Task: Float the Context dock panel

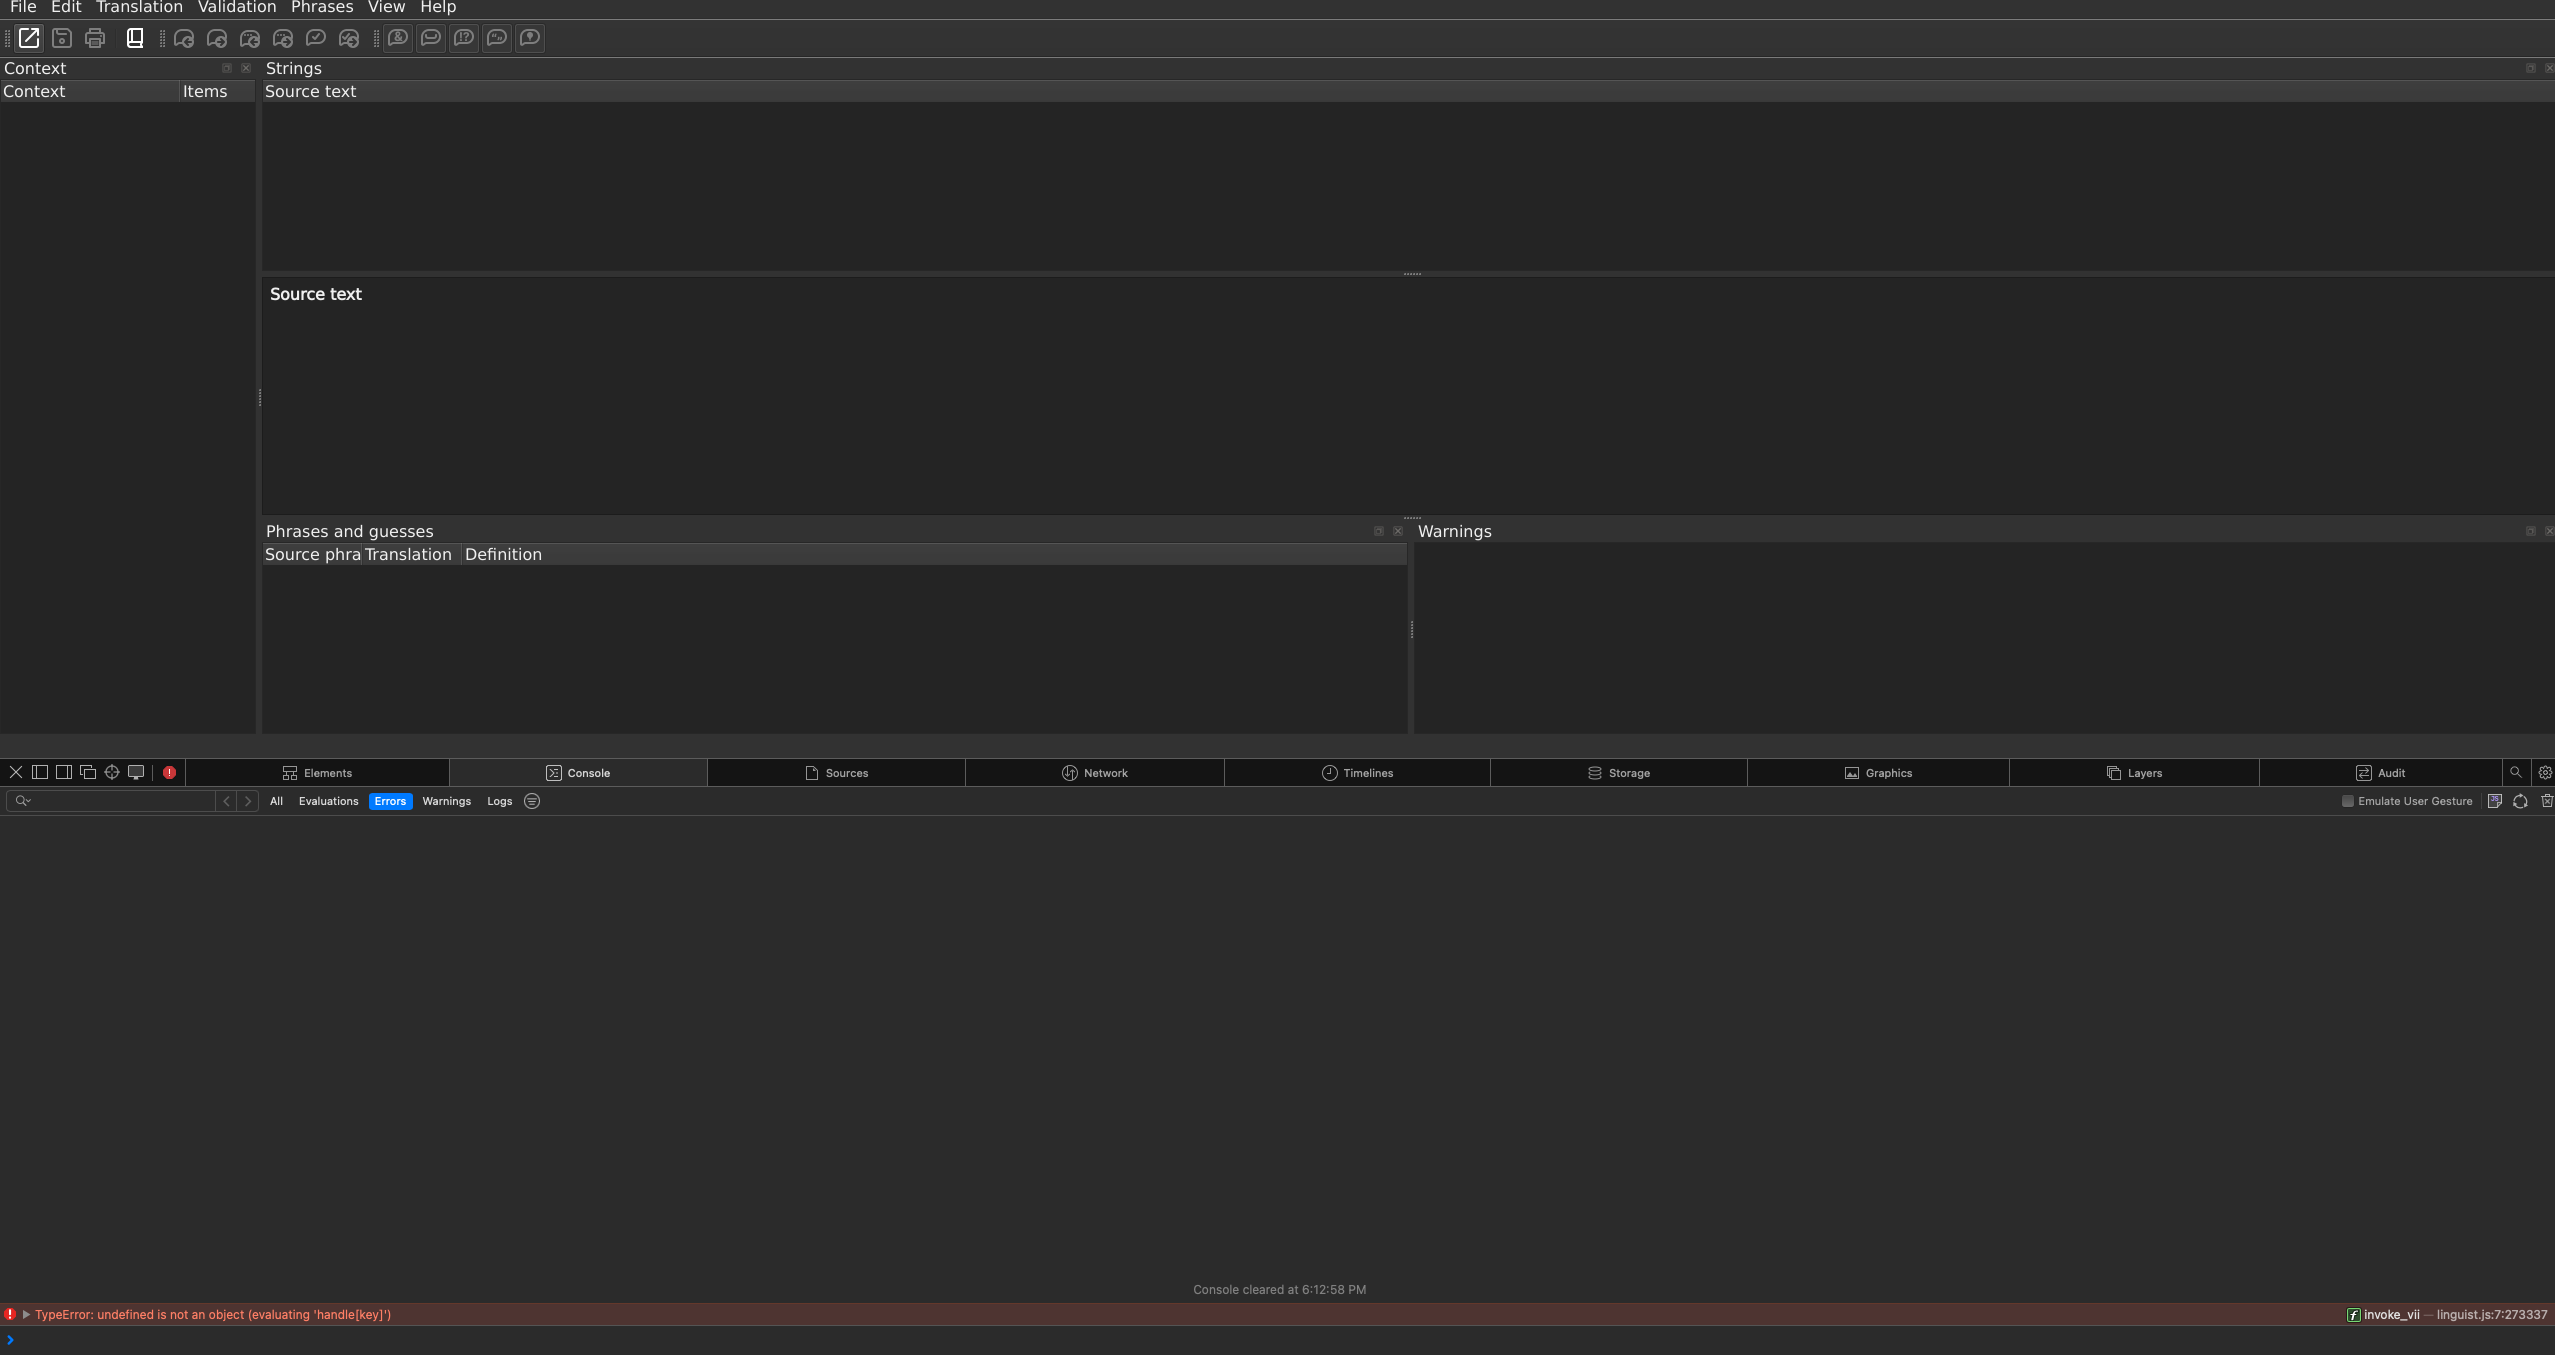Action: pos(227,68)
